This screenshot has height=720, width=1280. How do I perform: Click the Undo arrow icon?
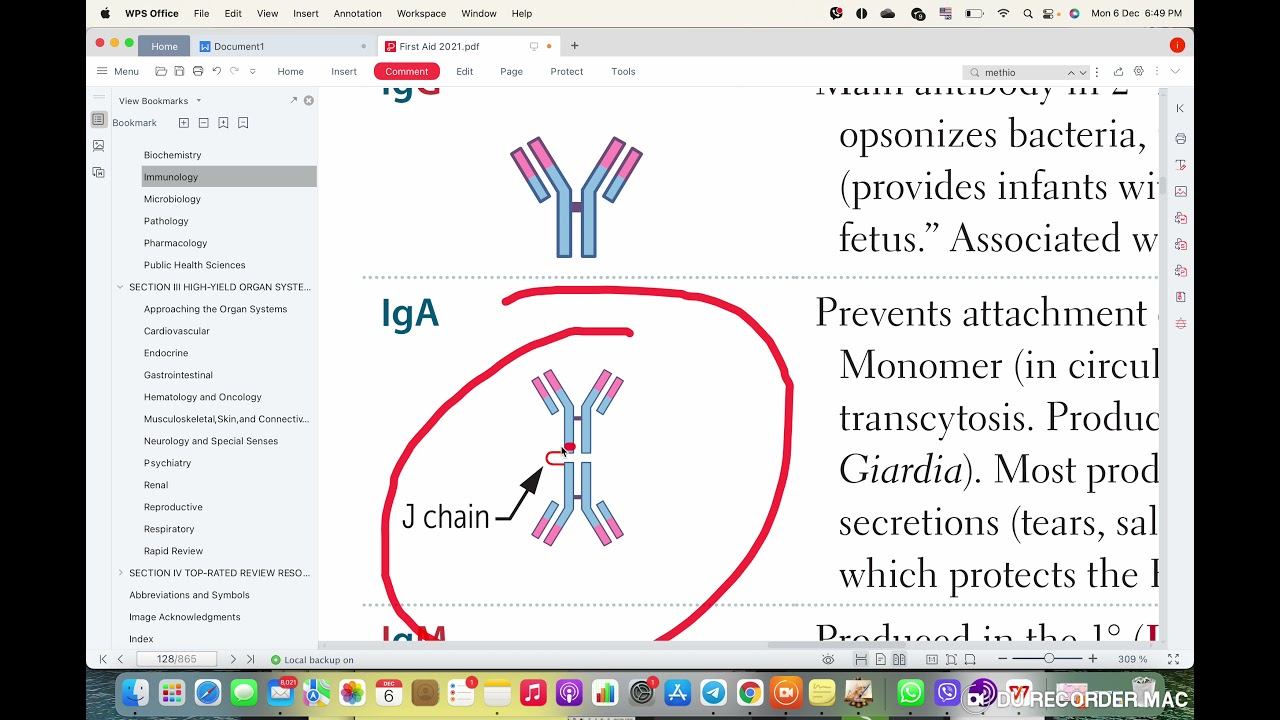pyautogui.click(x=216, y=71)
